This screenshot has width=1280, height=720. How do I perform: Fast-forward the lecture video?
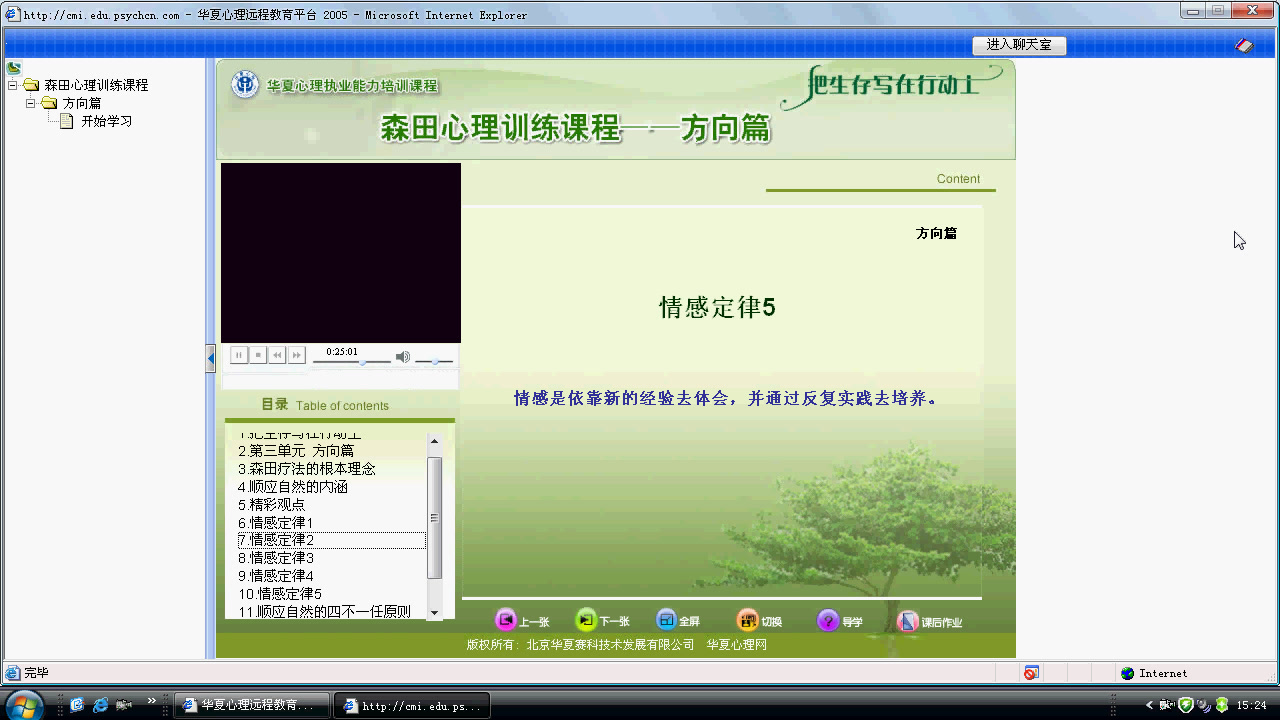click(x=296, y=355)
